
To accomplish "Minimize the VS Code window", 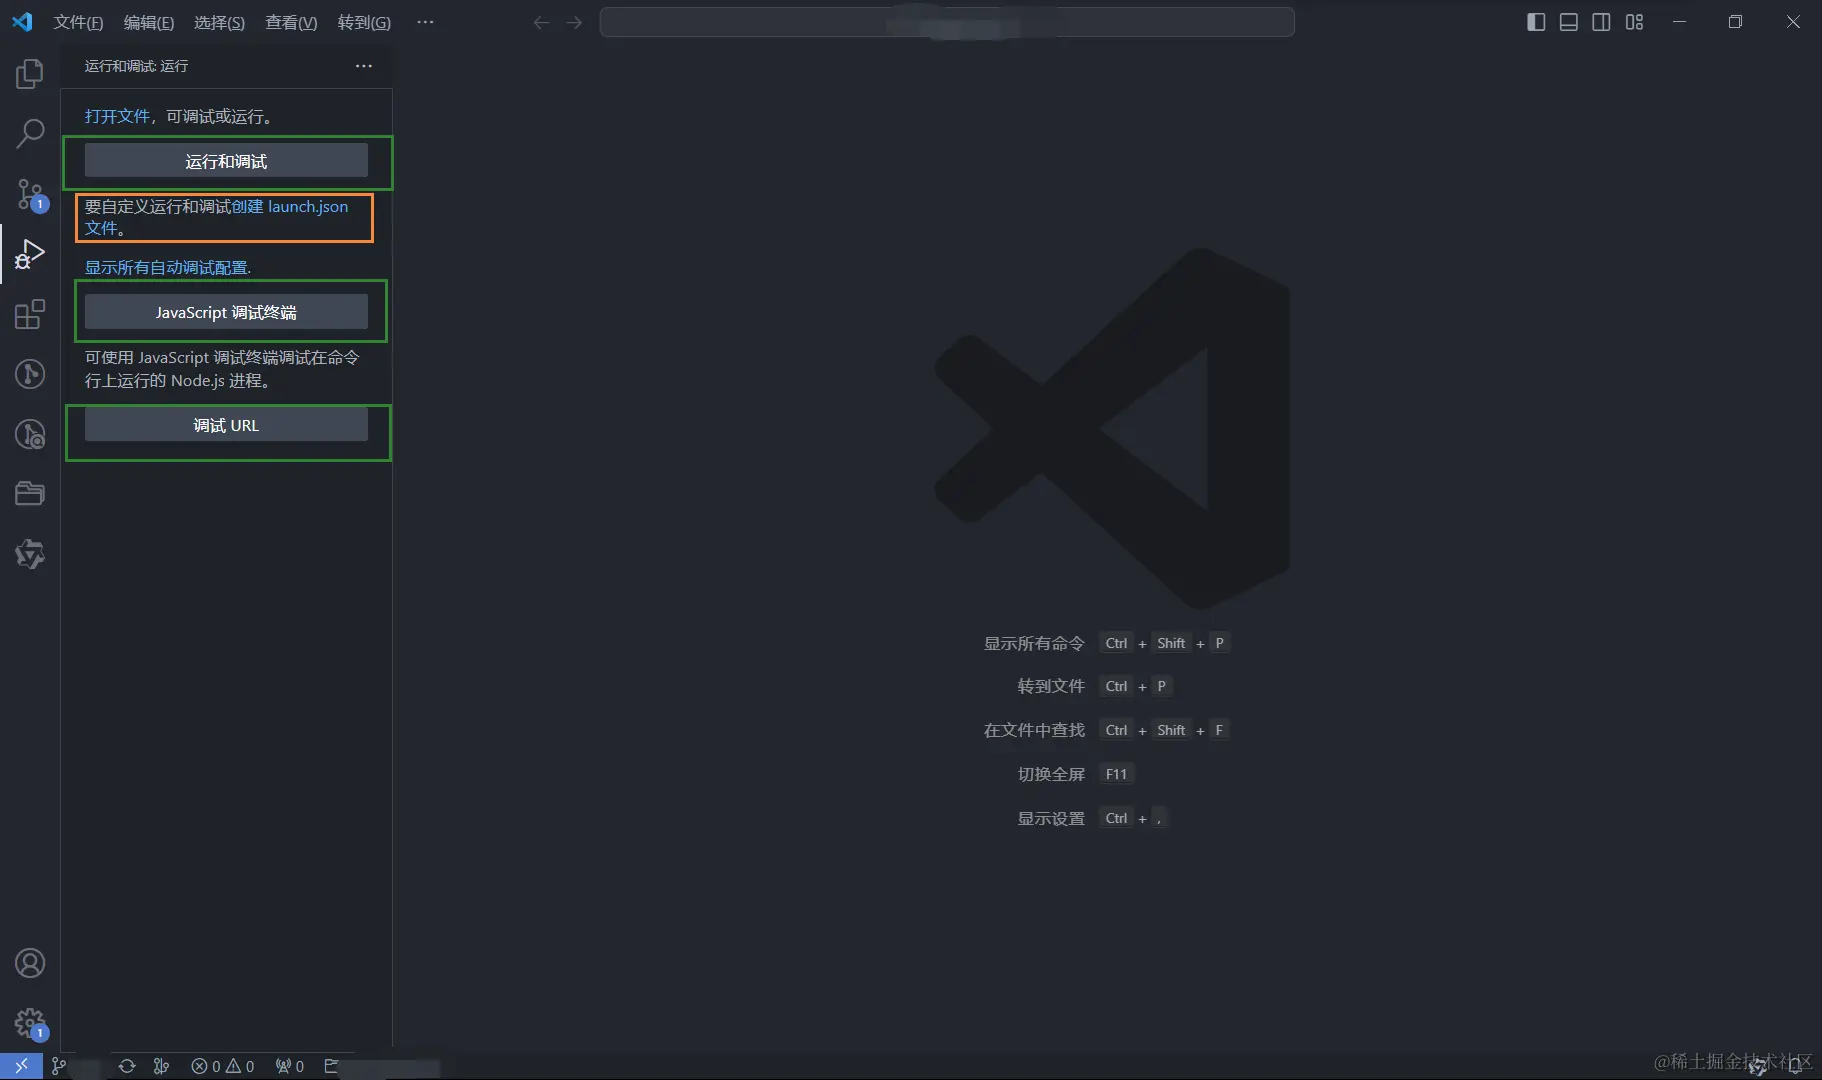I will 1679,22.
